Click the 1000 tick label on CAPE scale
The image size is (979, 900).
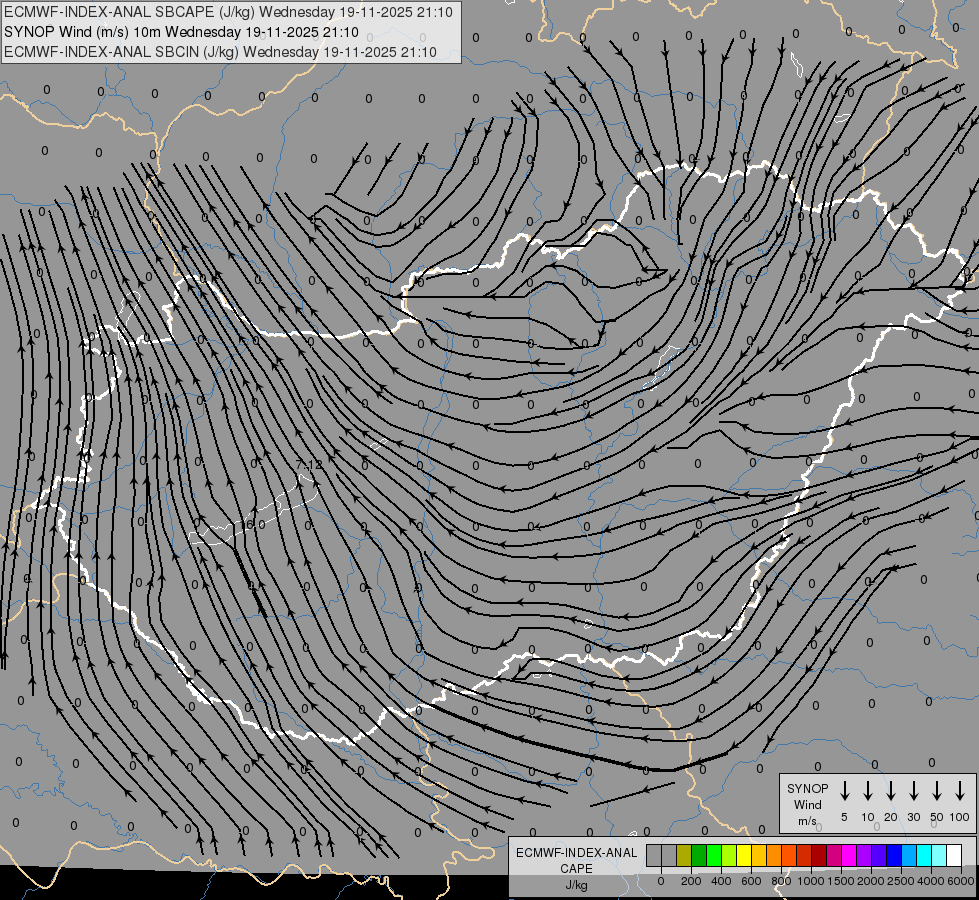point(811,881)
